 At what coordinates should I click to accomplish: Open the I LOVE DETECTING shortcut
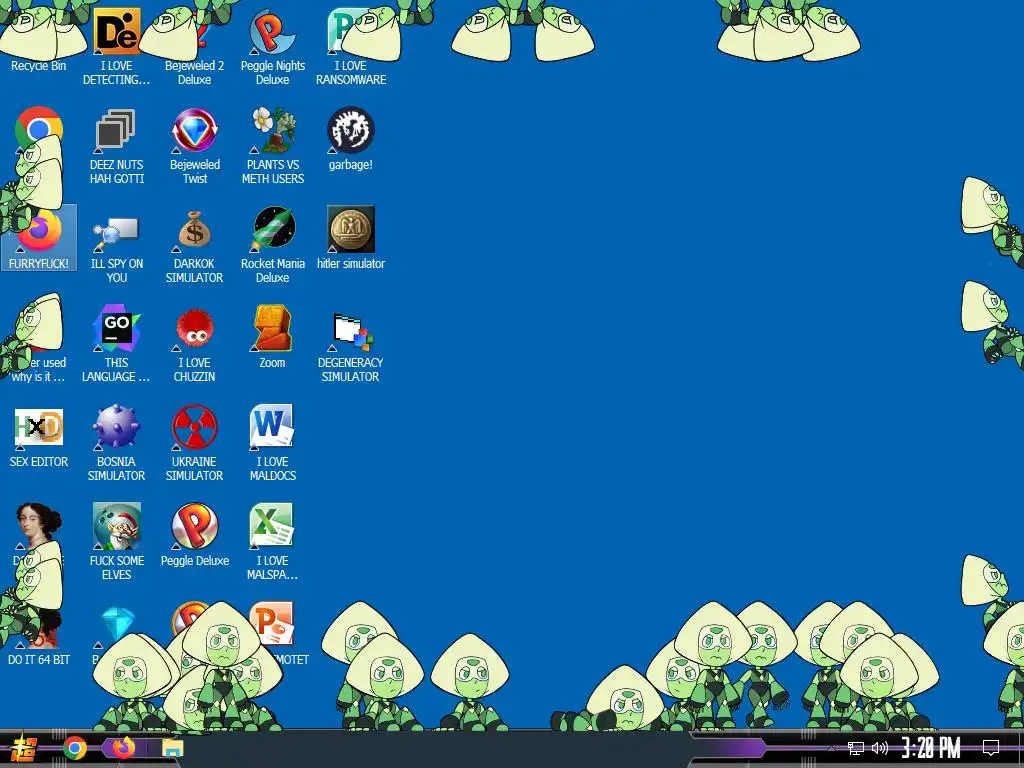116,46
